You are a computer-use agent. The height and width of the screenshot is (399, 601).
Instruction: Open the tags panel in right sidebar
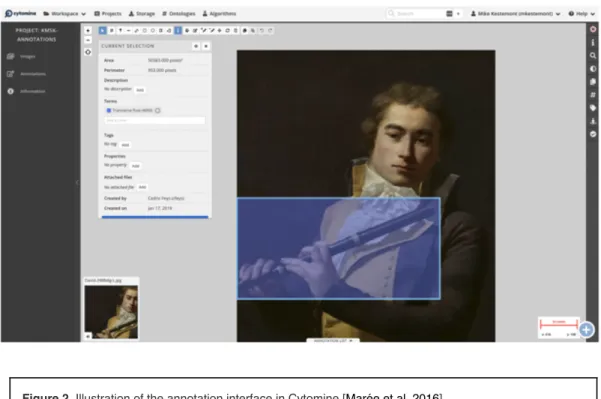(x=593, y=108)
